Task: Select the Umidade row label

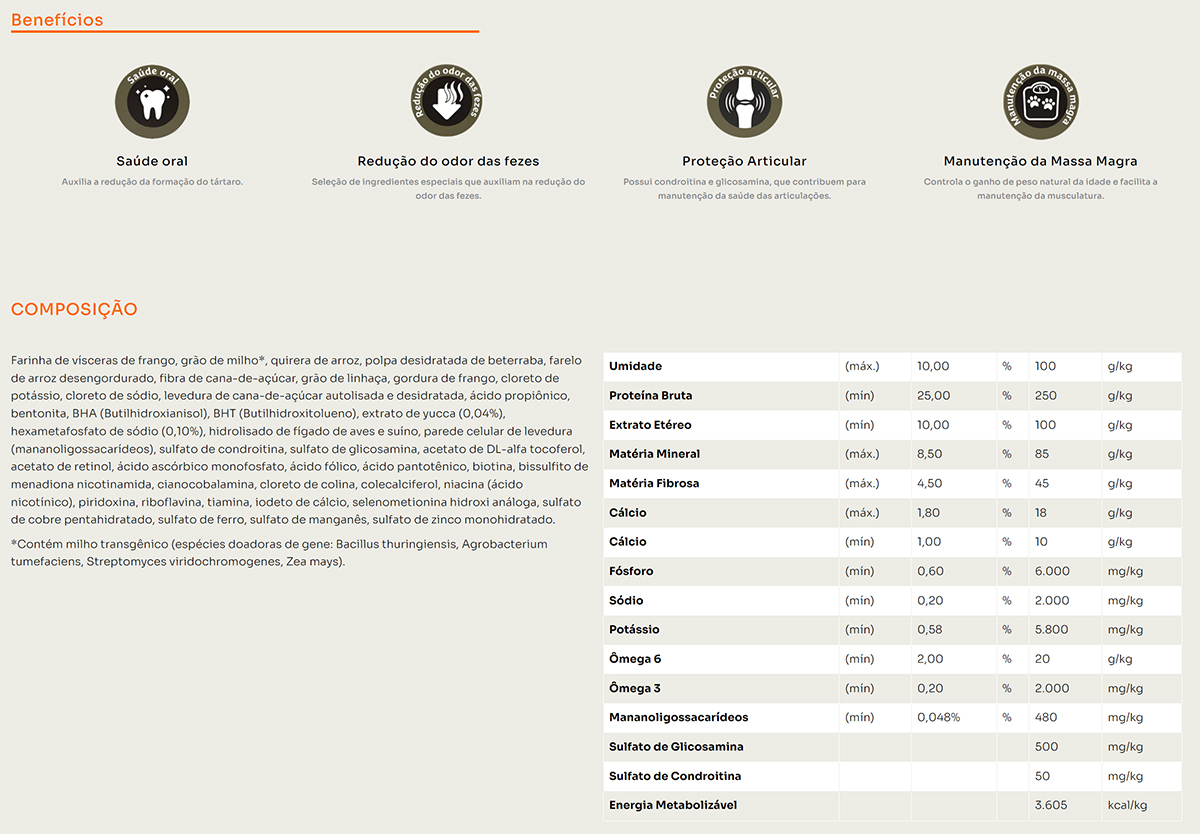Action: (x=635, y=366)
